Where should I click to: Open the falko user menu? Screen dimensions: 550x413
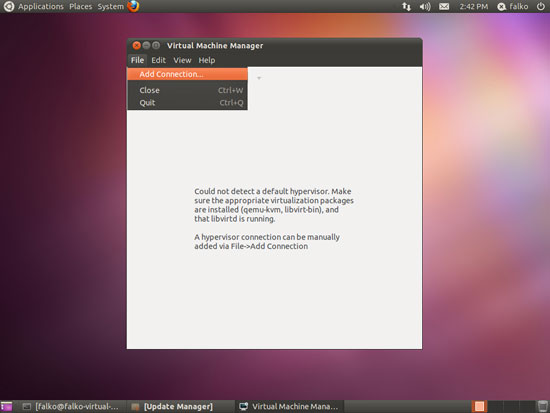coord(513,6)
